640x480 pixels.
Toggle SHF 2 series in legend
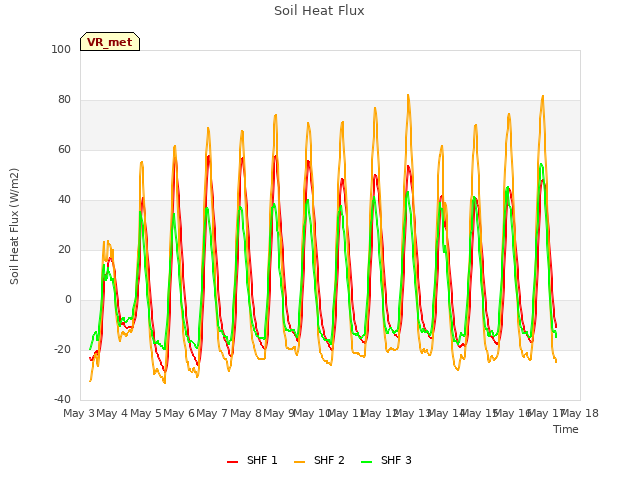319,460
